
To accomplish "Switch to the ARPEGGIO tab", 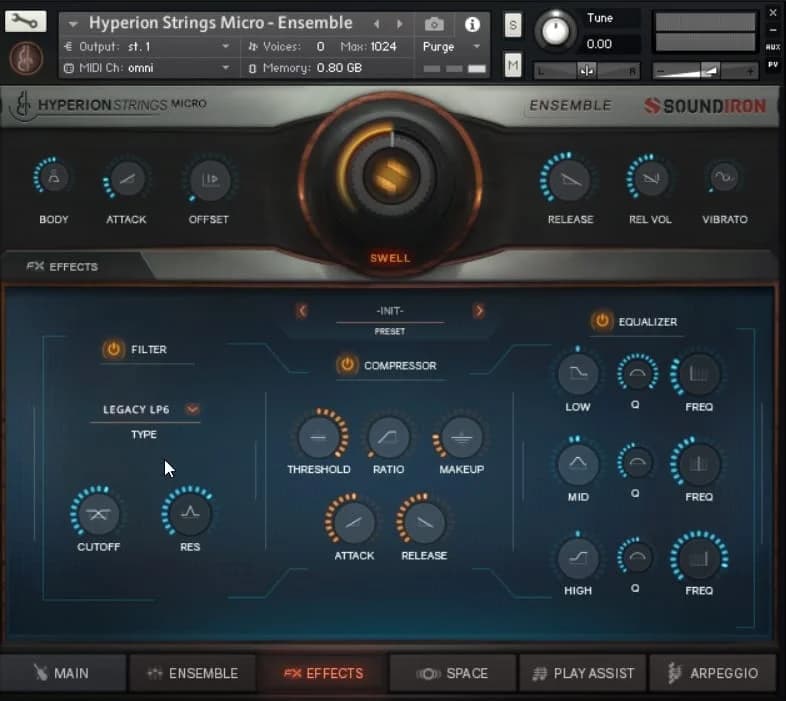I will click(713, 673).
